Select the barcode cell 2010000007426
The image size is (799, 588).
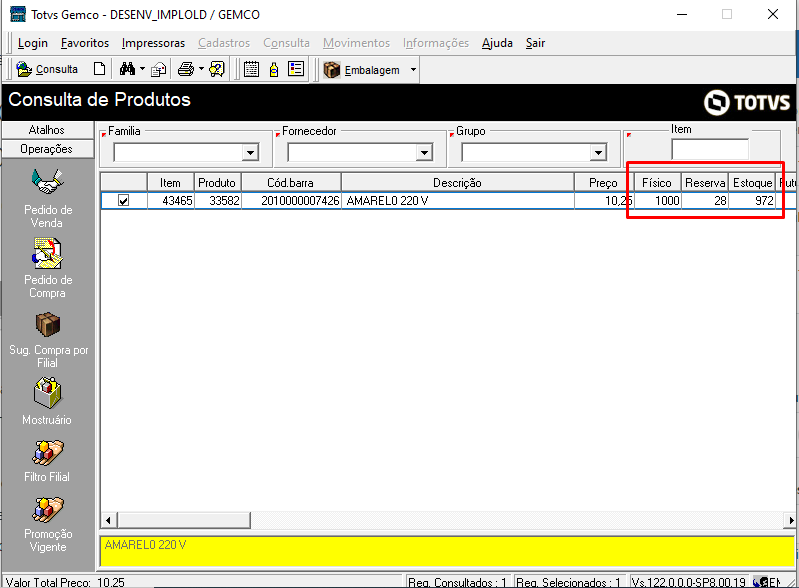coord(291,201)
